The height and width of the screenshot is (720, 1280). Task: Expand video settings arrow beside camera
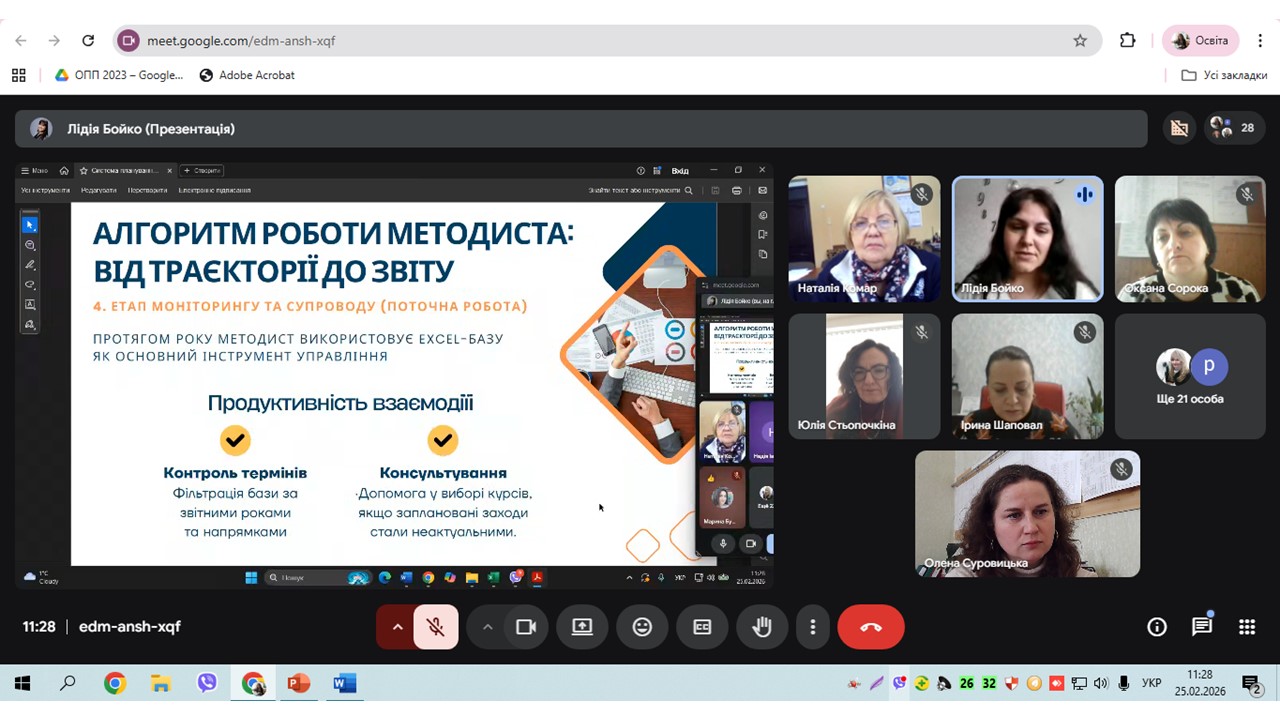[x=487, y=627]
